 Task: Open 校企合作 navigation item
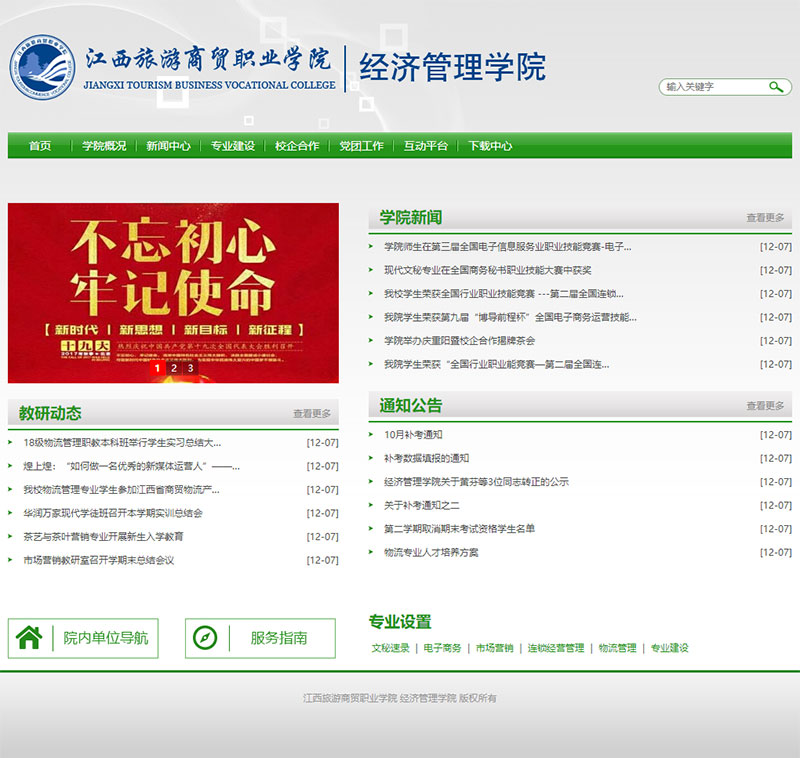click(297, 146)
